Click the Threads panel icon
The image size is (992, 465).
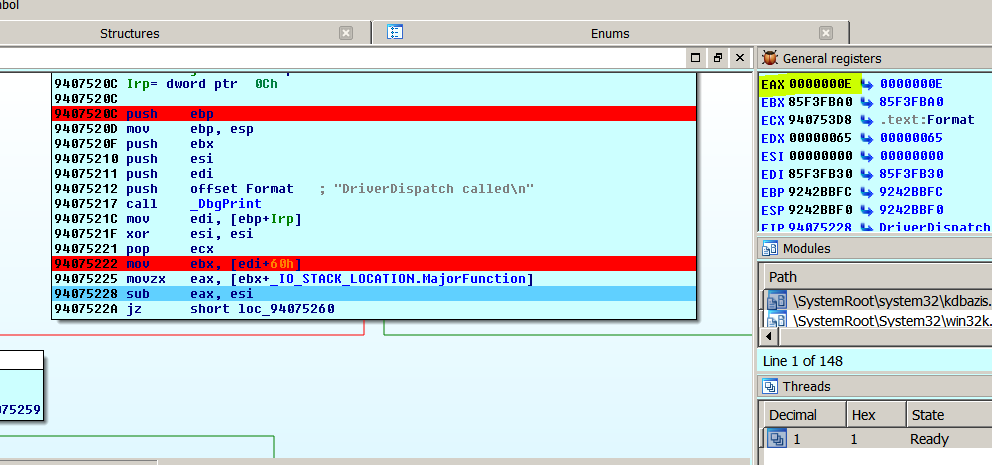click(x=770, y=386)
